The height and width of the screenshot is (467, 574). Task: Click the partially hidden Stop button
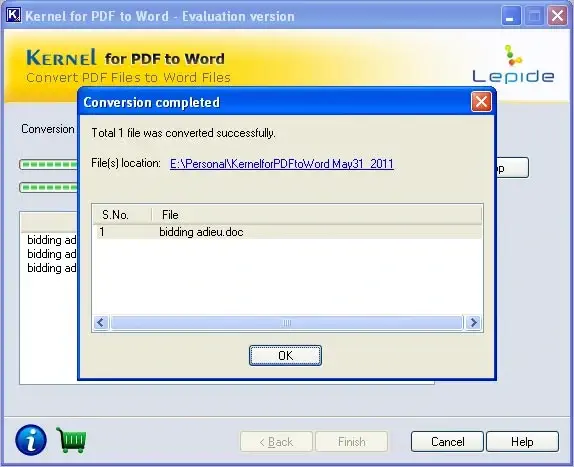click(x=512, y=168)
